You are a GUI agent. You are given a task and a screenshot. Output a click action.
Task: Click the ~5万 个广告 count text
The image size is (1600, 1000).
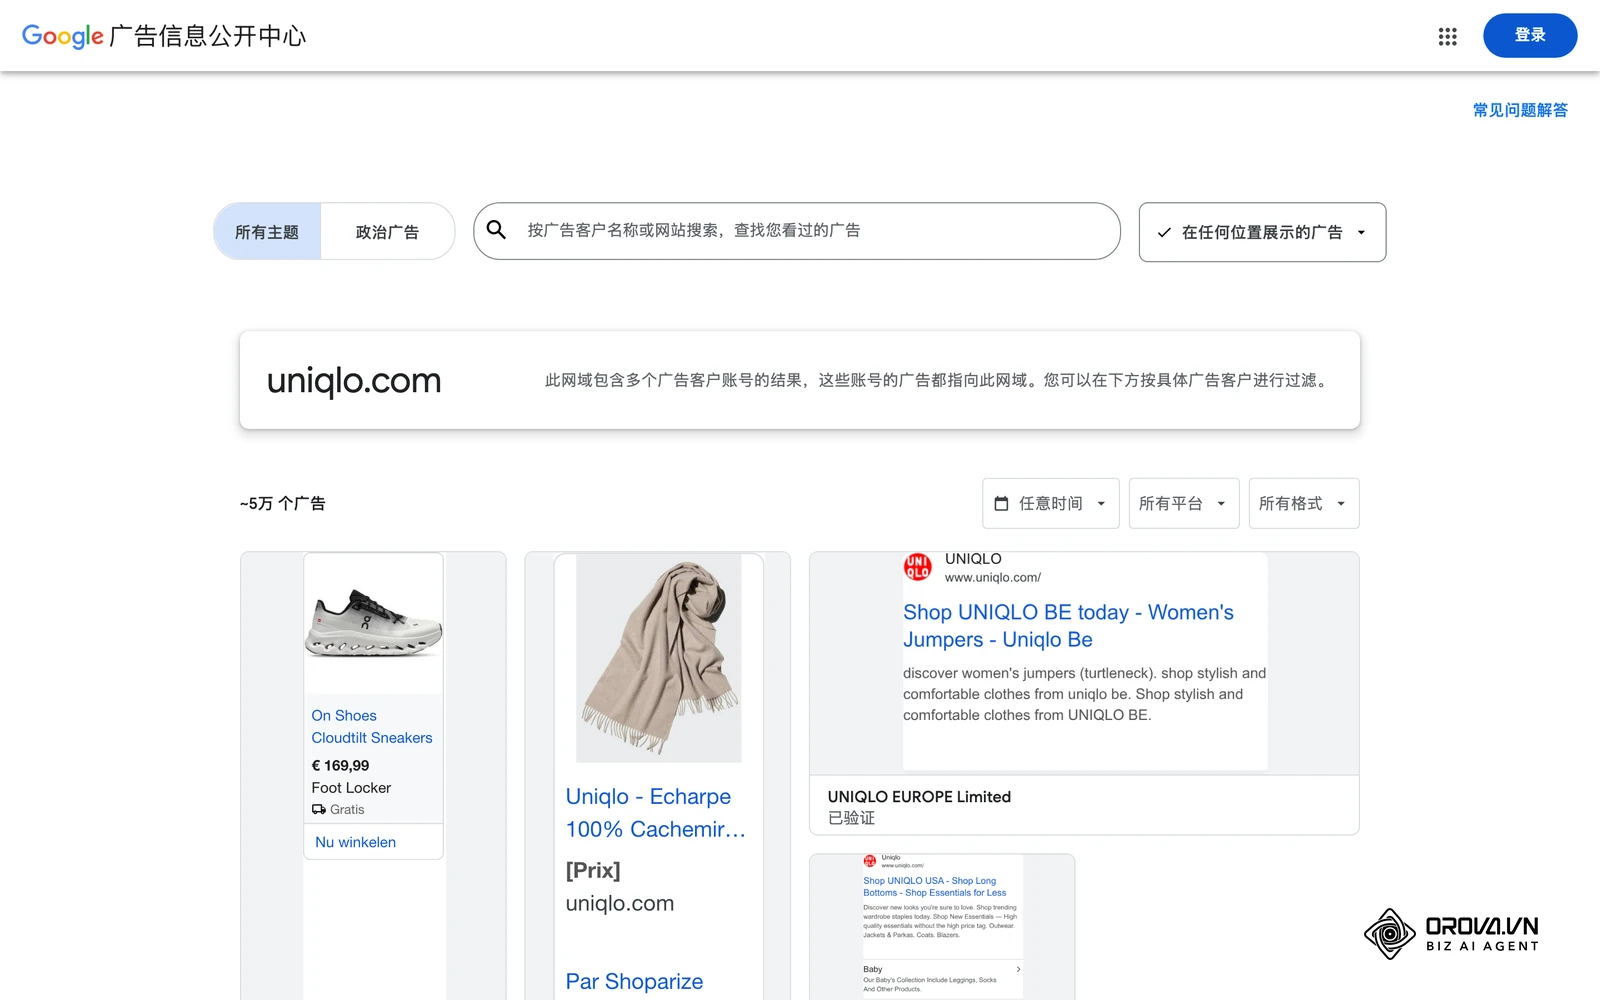[283, 503]
